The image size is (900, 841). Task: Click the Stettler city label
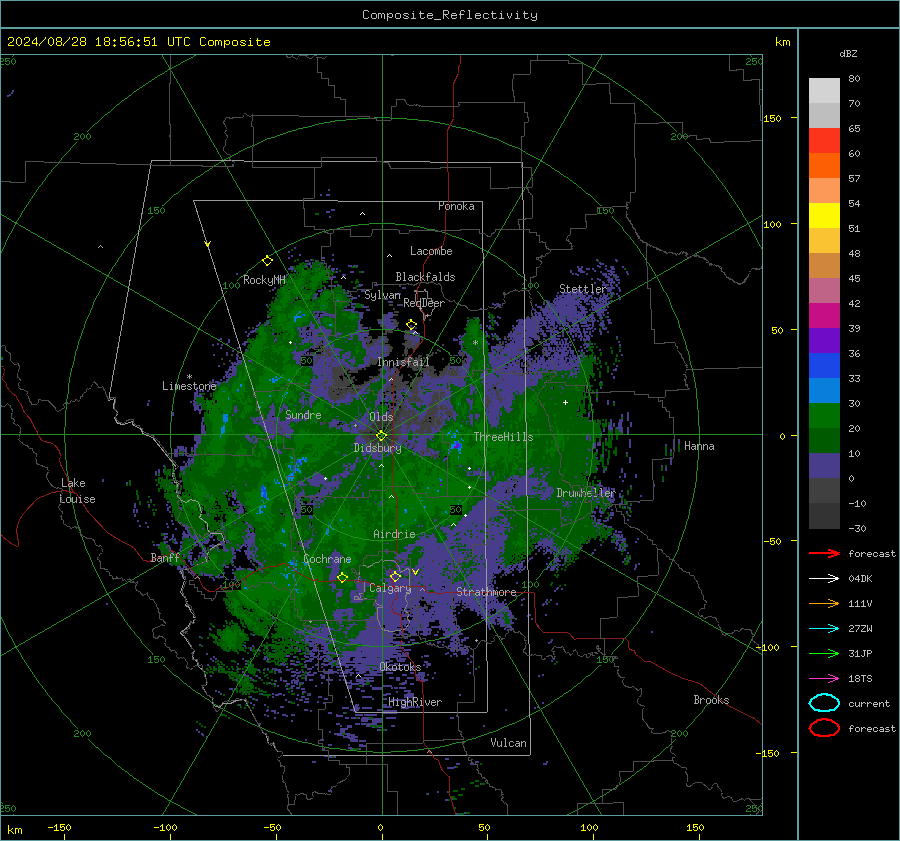point(583,289)
